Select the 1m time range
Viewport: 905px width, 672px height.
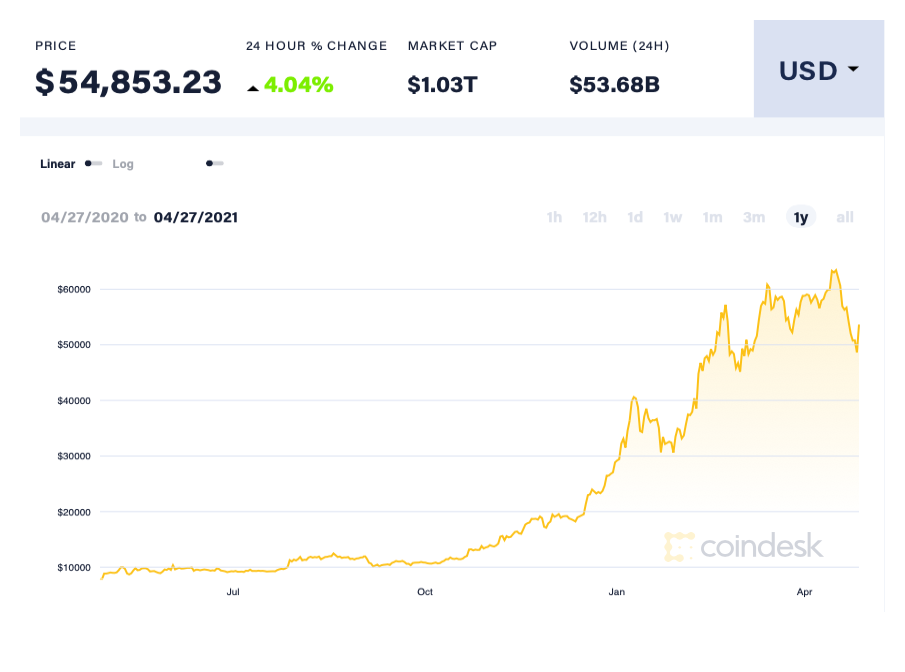[712, 217]
